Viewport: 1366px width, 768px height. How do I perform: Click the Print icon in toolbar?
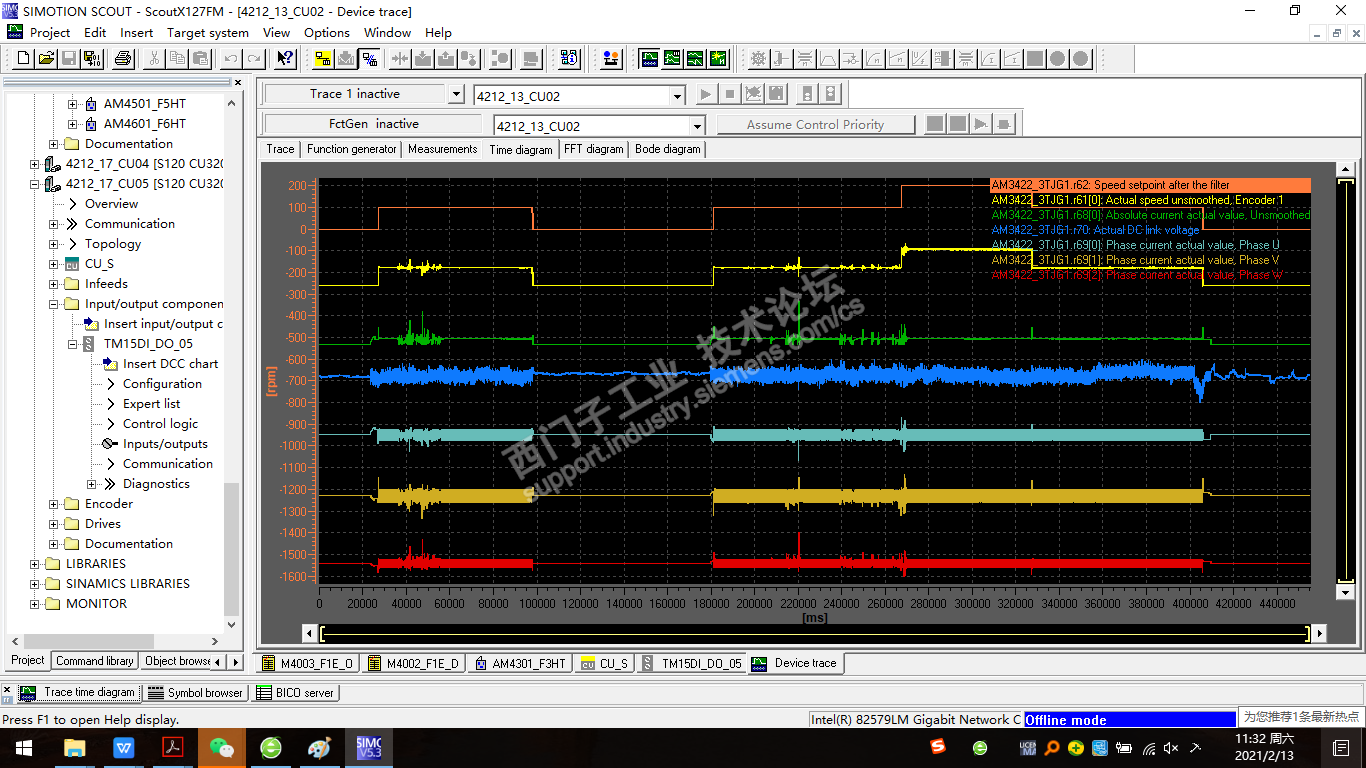coord(123,59)
